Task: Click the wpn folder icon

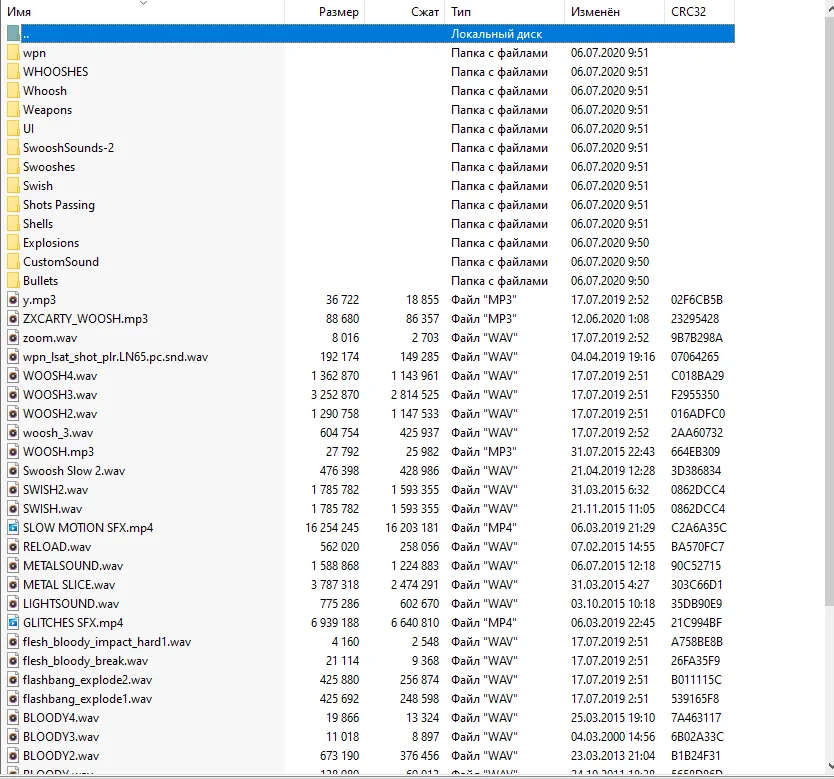Action: point(13,53)
